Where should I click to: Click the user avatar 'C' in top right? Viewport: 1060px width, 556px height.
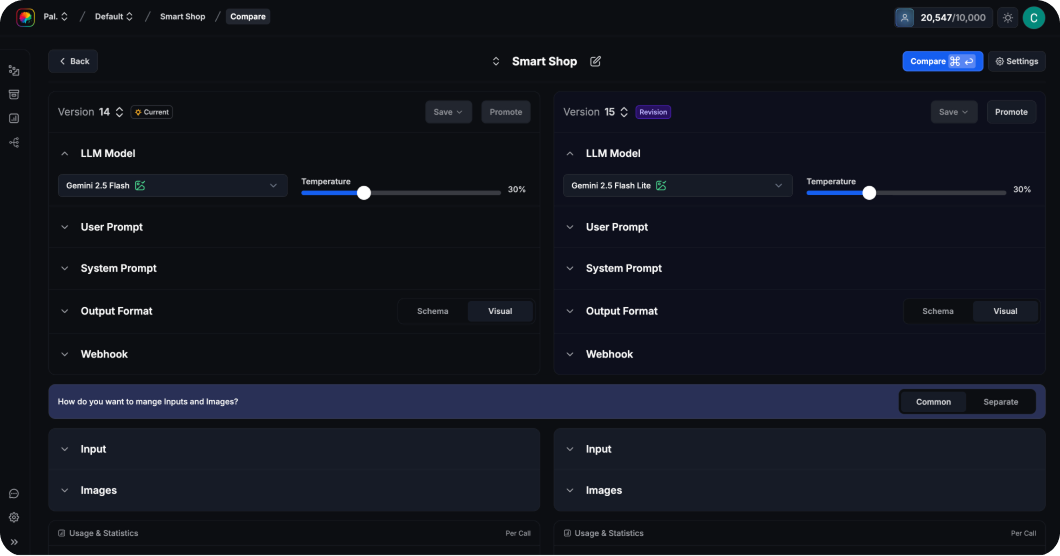1033,17
